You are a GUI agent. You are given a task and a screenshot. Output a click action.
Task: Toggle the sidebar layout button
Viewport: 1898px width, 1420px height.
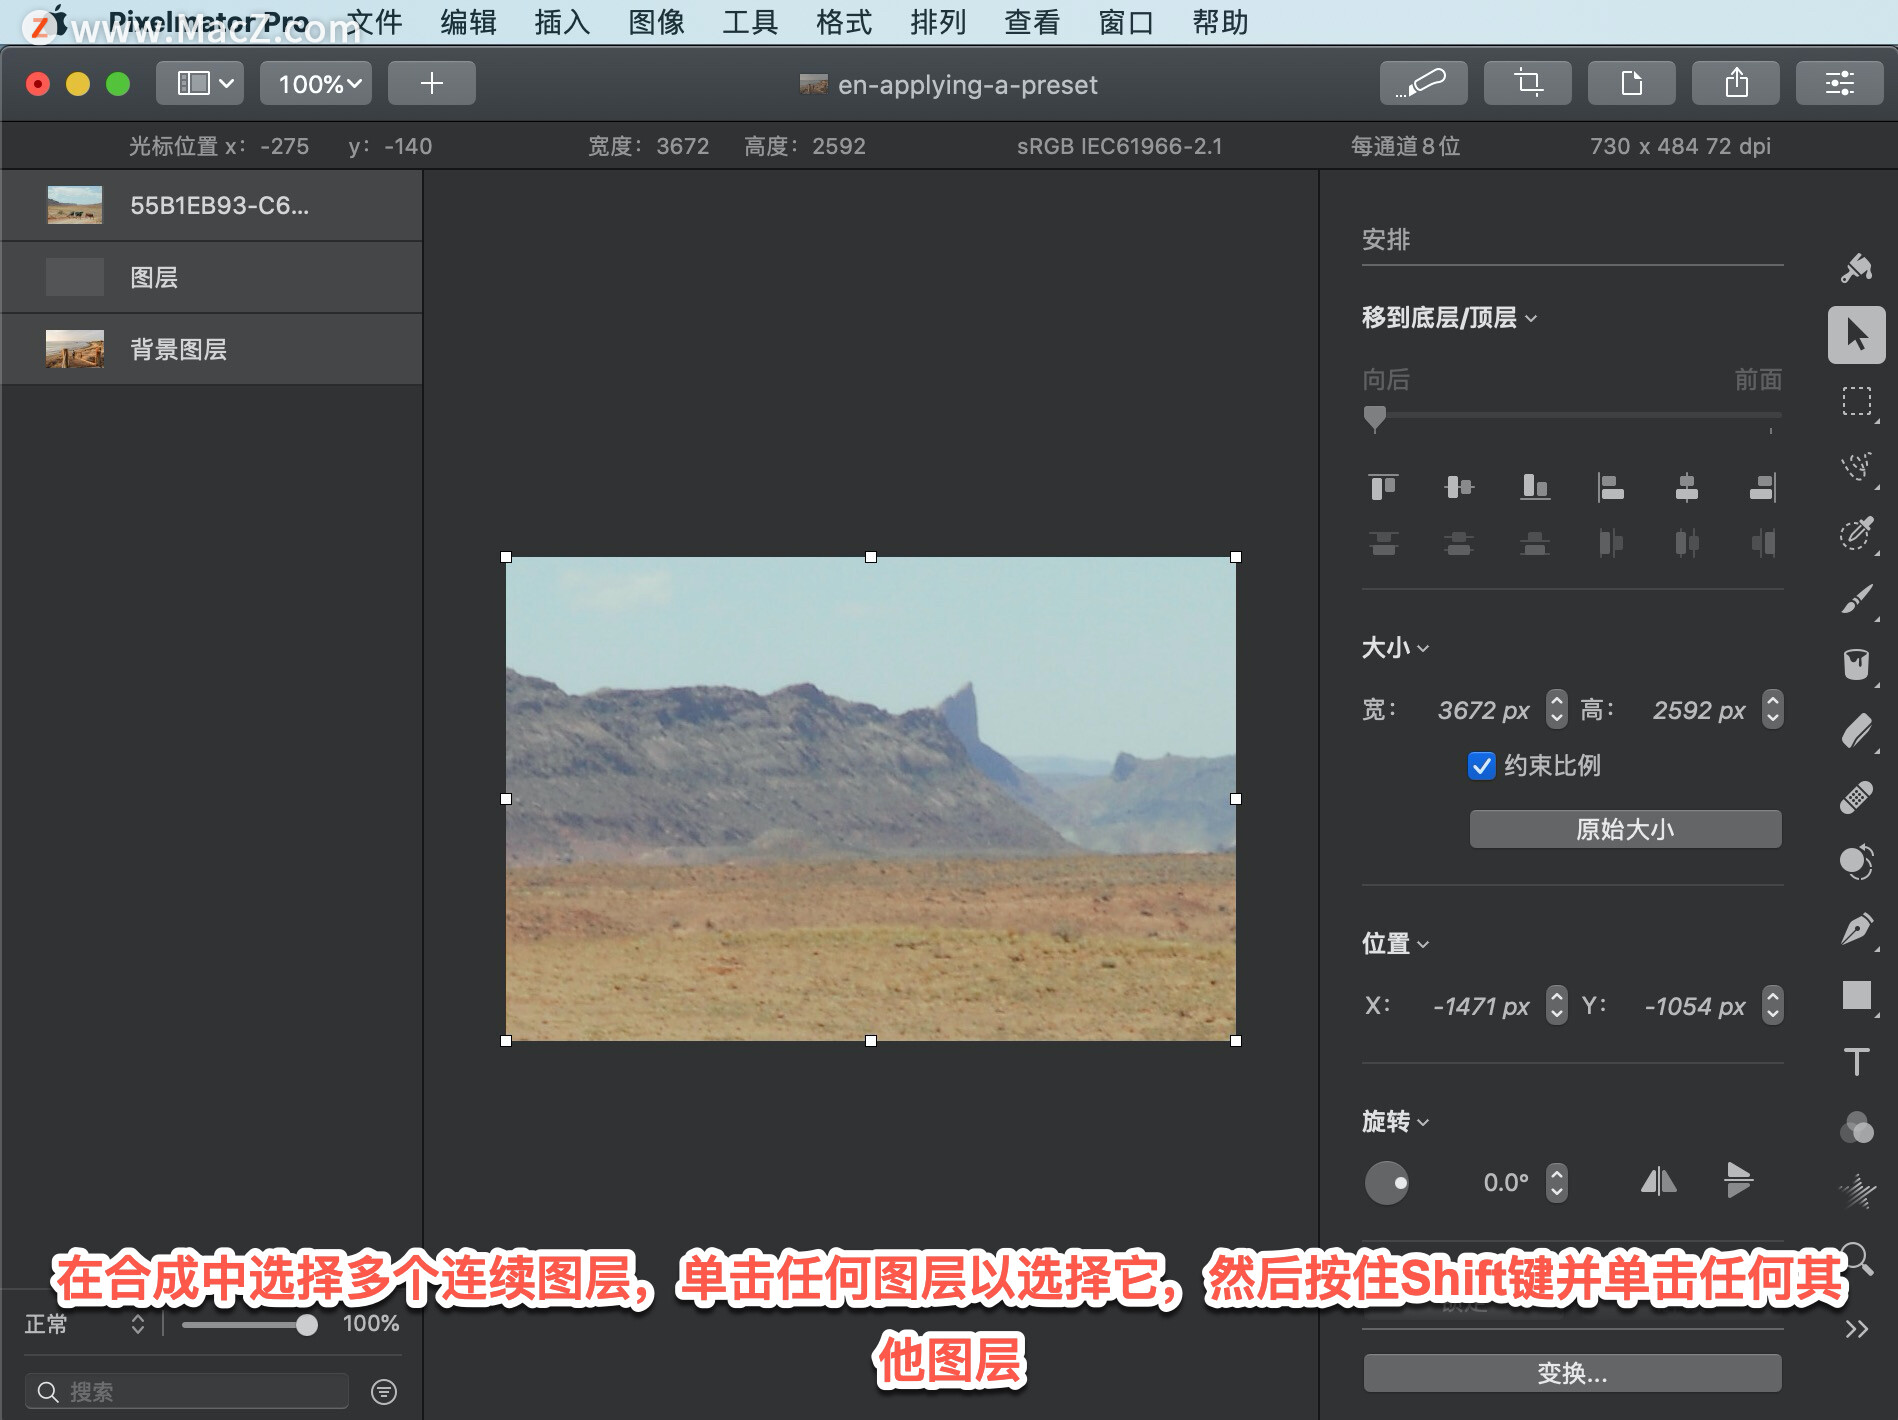203,83
